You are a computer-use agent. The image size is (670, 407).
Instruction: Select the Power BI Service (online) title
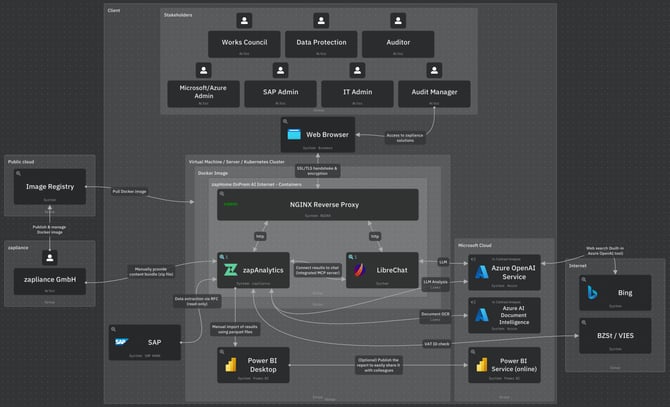(514, 365)
